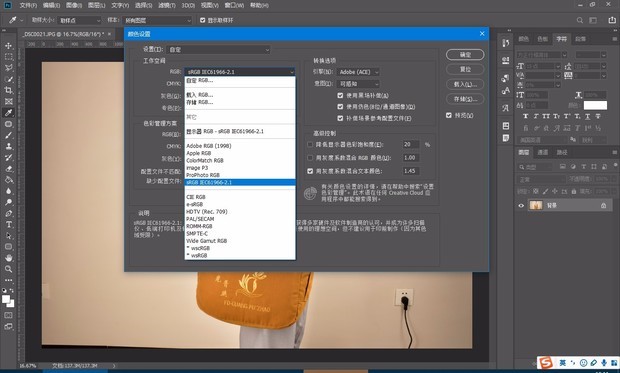Viewport: 620px width, 373px height.
Task: Toggle the Preview checkbox in dialog
Action: (448, 115)
